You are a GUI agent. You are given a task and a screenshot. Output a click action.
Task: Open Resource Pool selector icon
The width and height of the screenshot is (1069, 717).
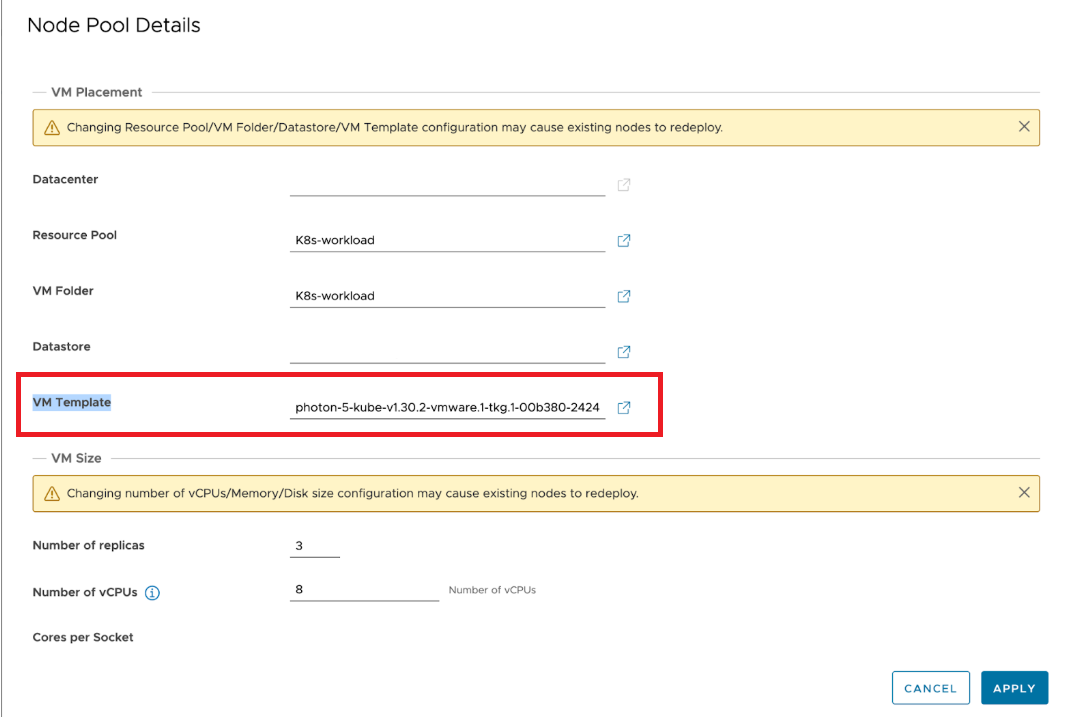click(x=624, y=241)
